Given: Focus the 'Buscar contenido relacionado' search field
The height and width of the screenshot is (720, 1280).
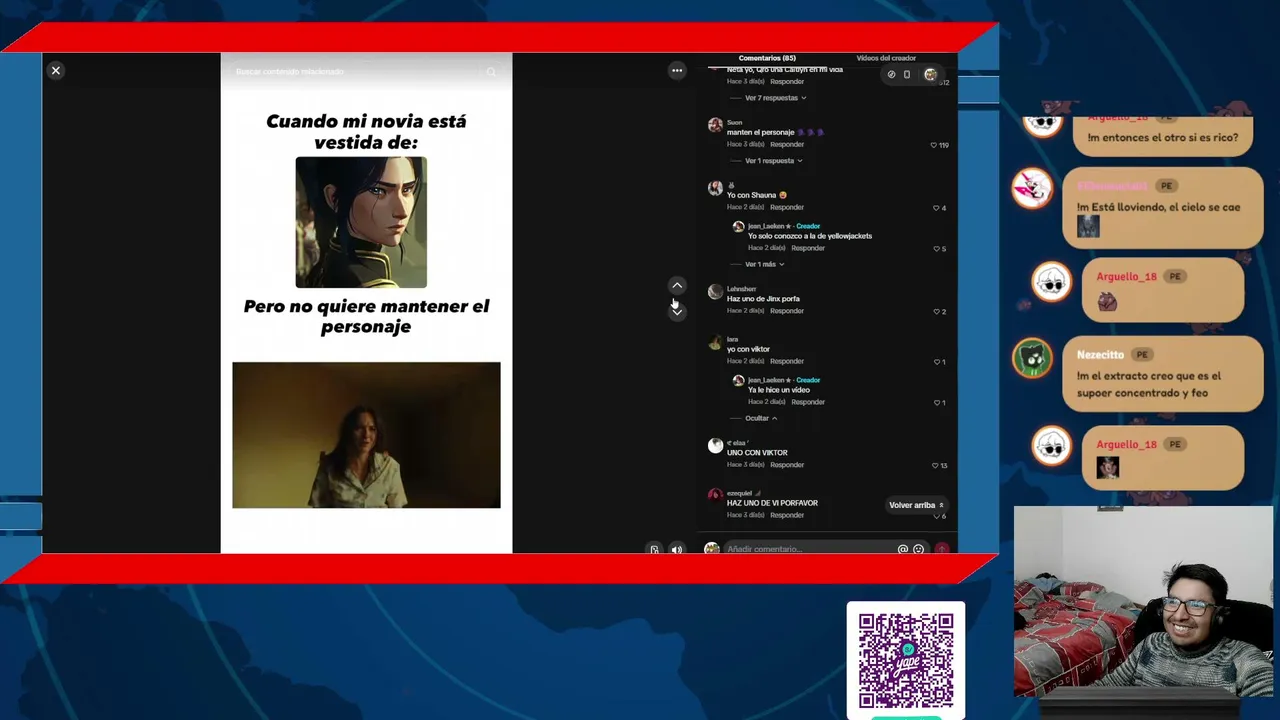Looking at the screenshot, I should pos(366,72).
